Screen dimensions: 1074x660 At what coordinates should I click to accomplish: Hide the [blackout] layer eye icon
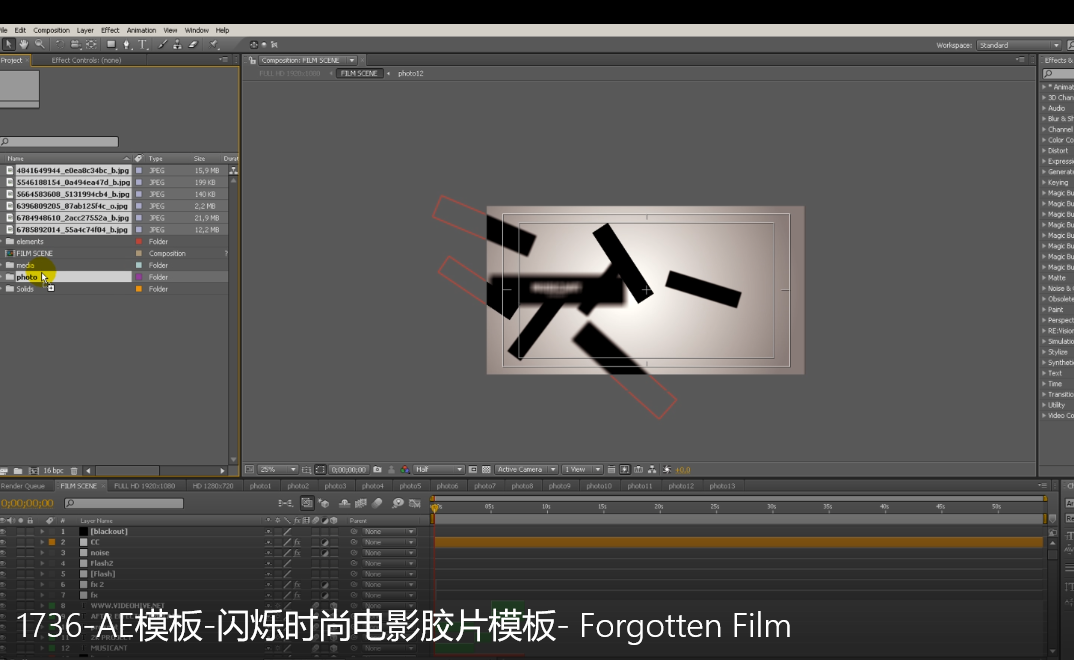(3, 531)
